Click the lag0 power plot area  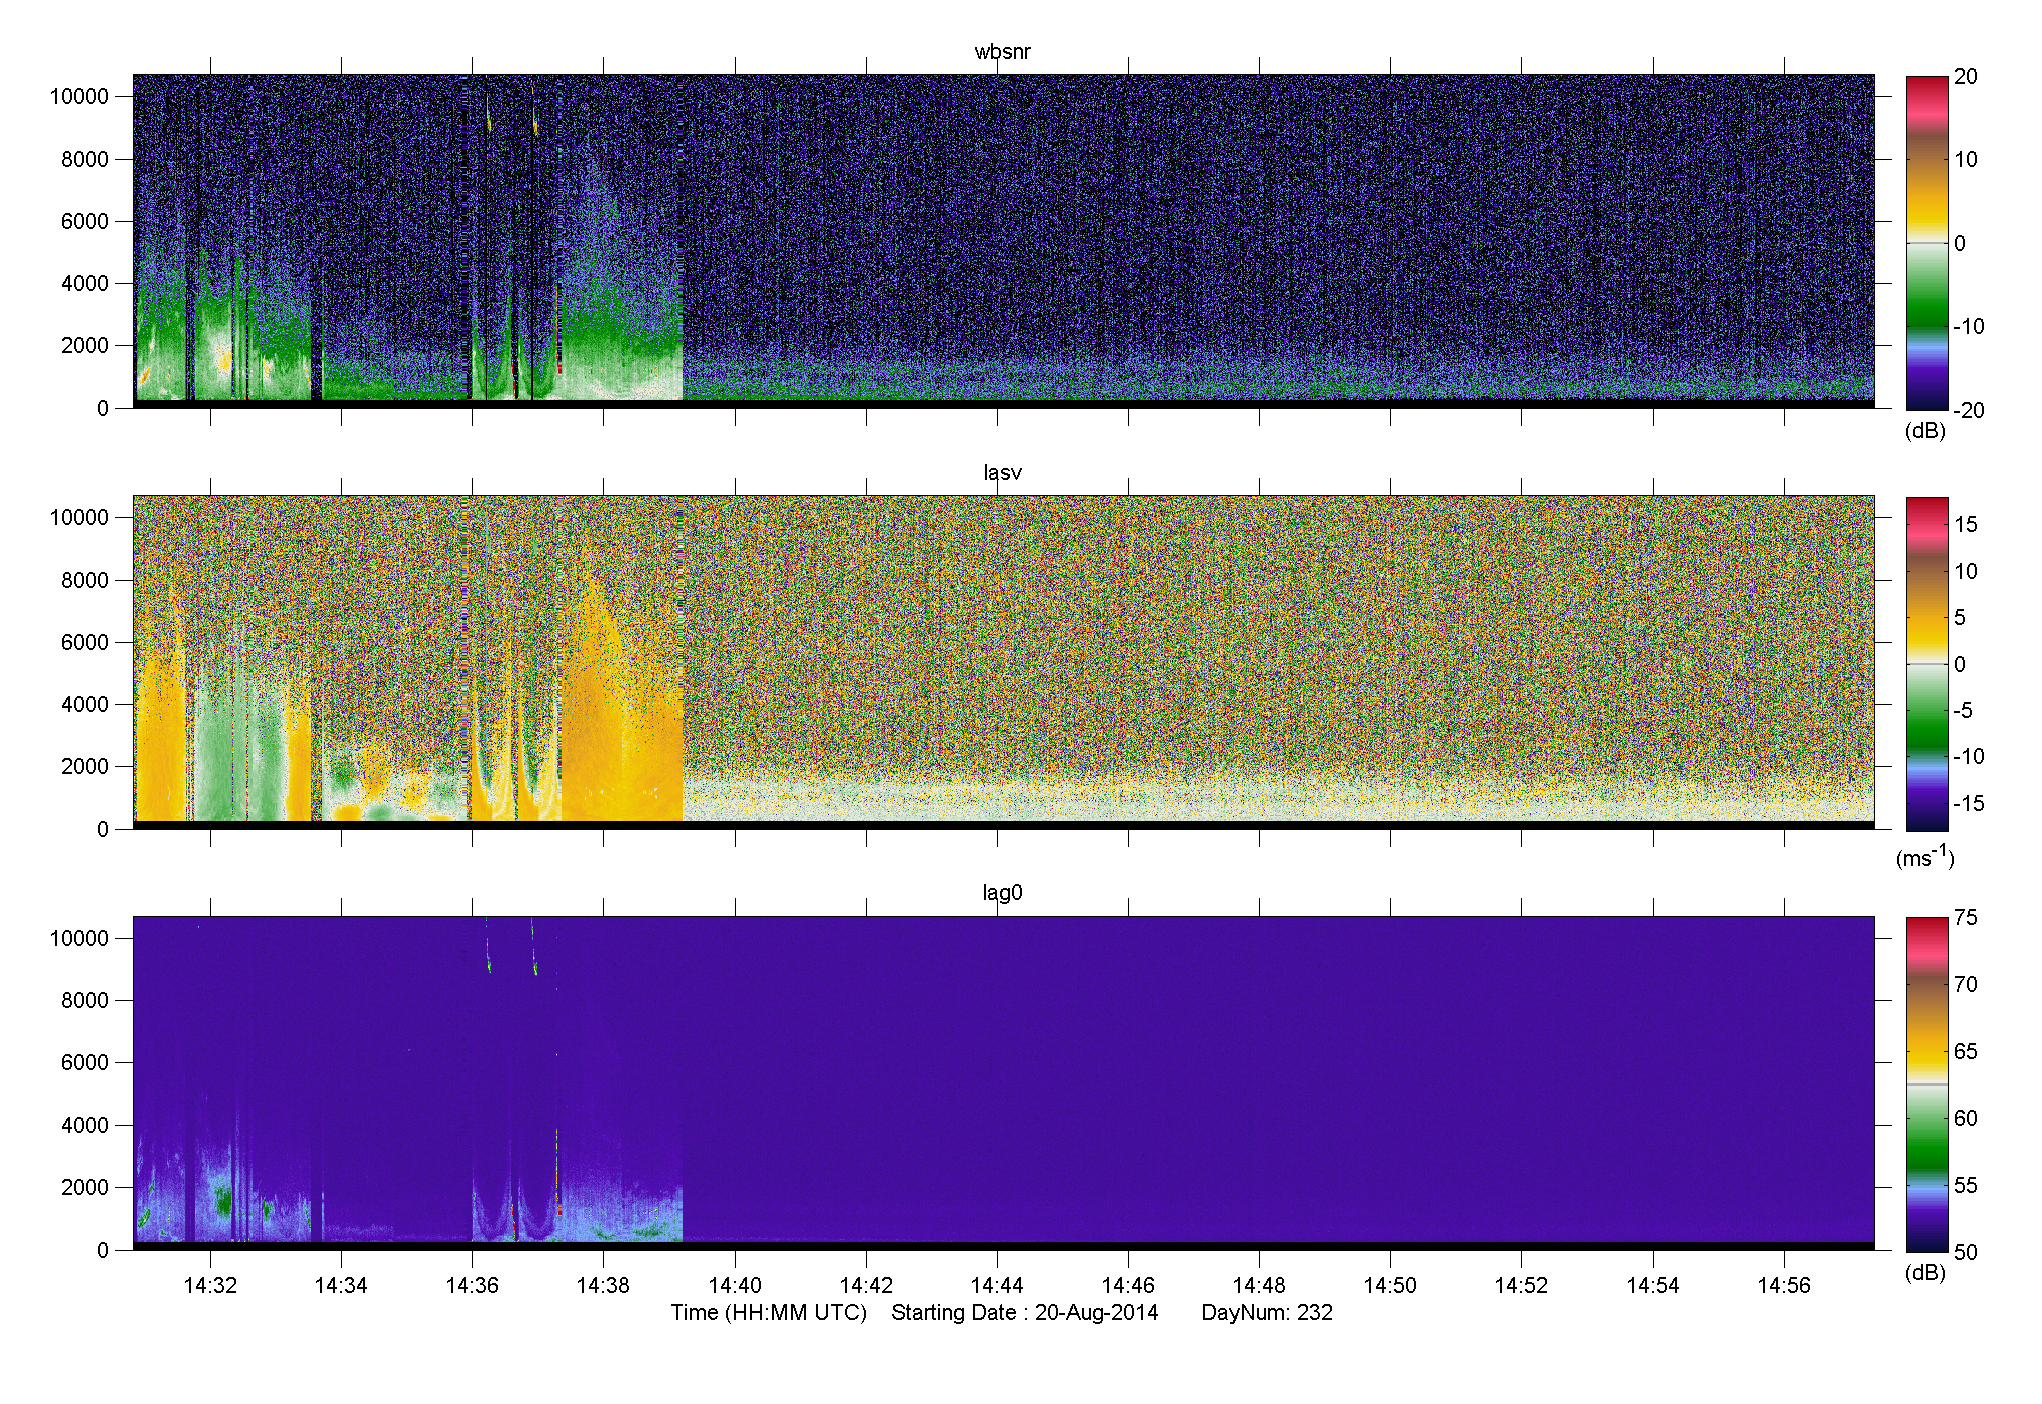point(1004,1083)
